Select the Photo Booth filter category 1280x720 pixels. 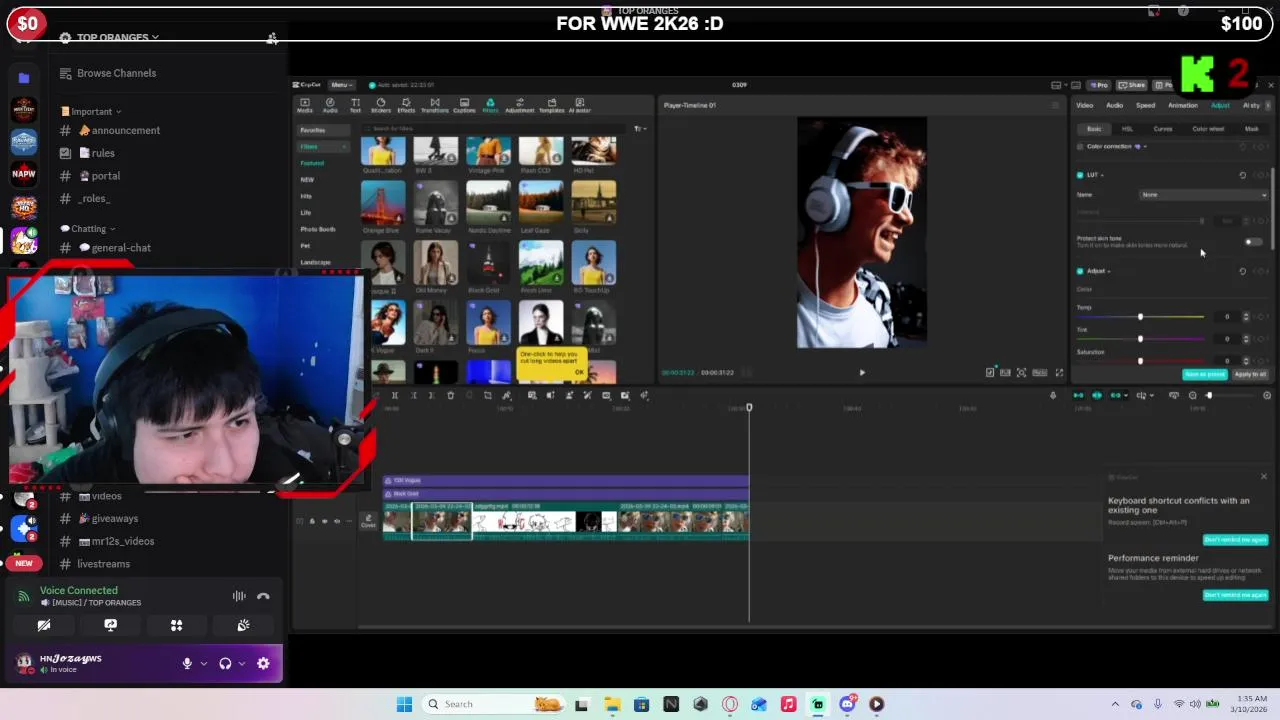tap(318, 229)
